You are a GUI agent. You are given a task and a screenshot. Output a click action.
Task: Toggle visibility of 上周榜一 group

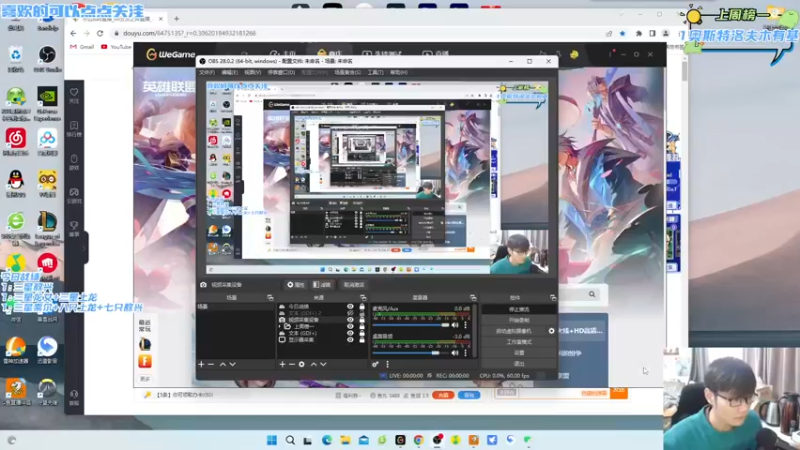click(350, 327)
